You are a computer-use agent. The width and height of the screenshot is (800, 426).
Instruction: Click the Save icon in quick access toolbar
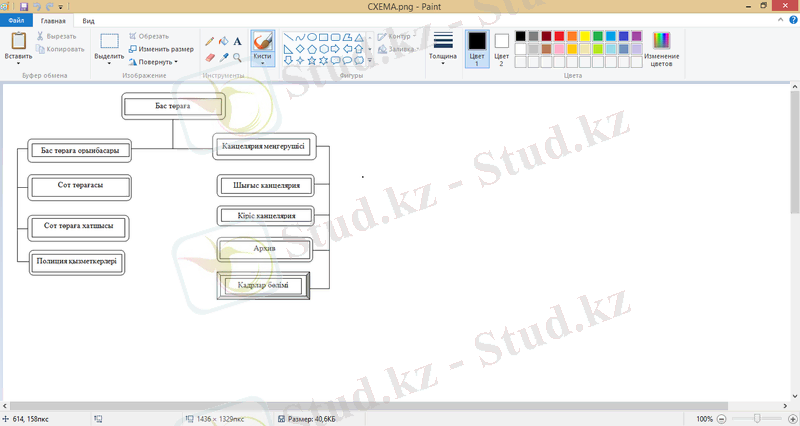click(24, 7)
